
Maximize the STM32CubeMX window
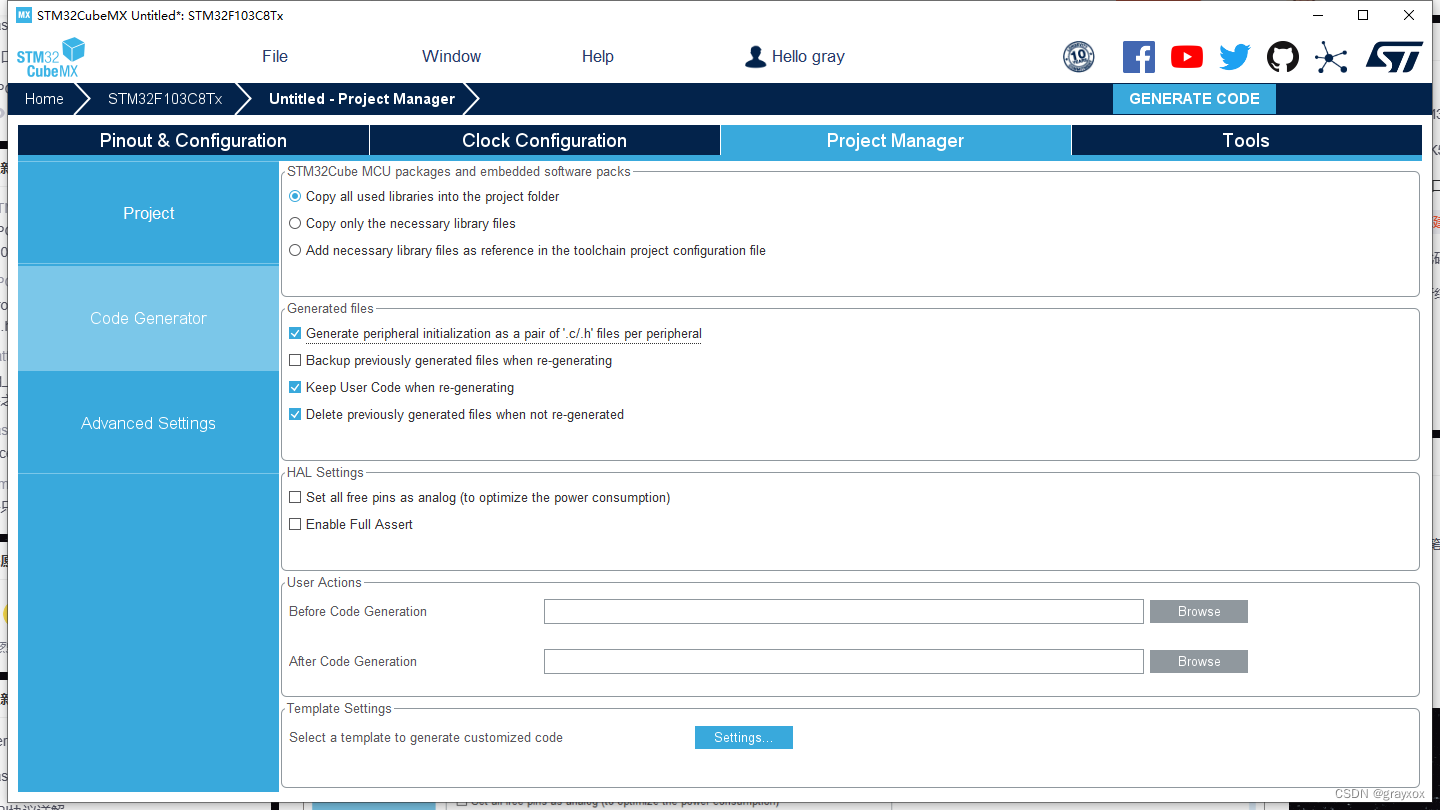coord(1363,15)
